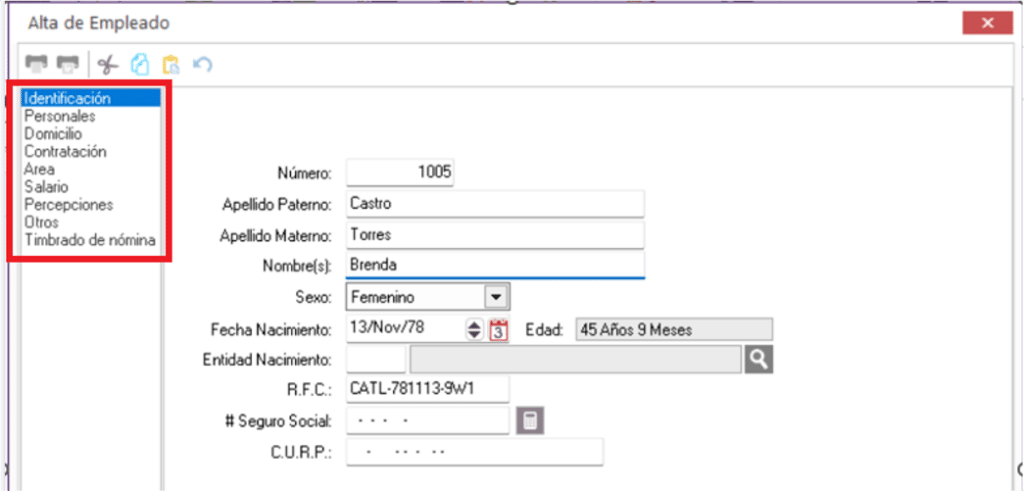Screen dimensions: 1024x491
Task: Click the first printer icon in toolbar
Action: [x=37, y=64]
